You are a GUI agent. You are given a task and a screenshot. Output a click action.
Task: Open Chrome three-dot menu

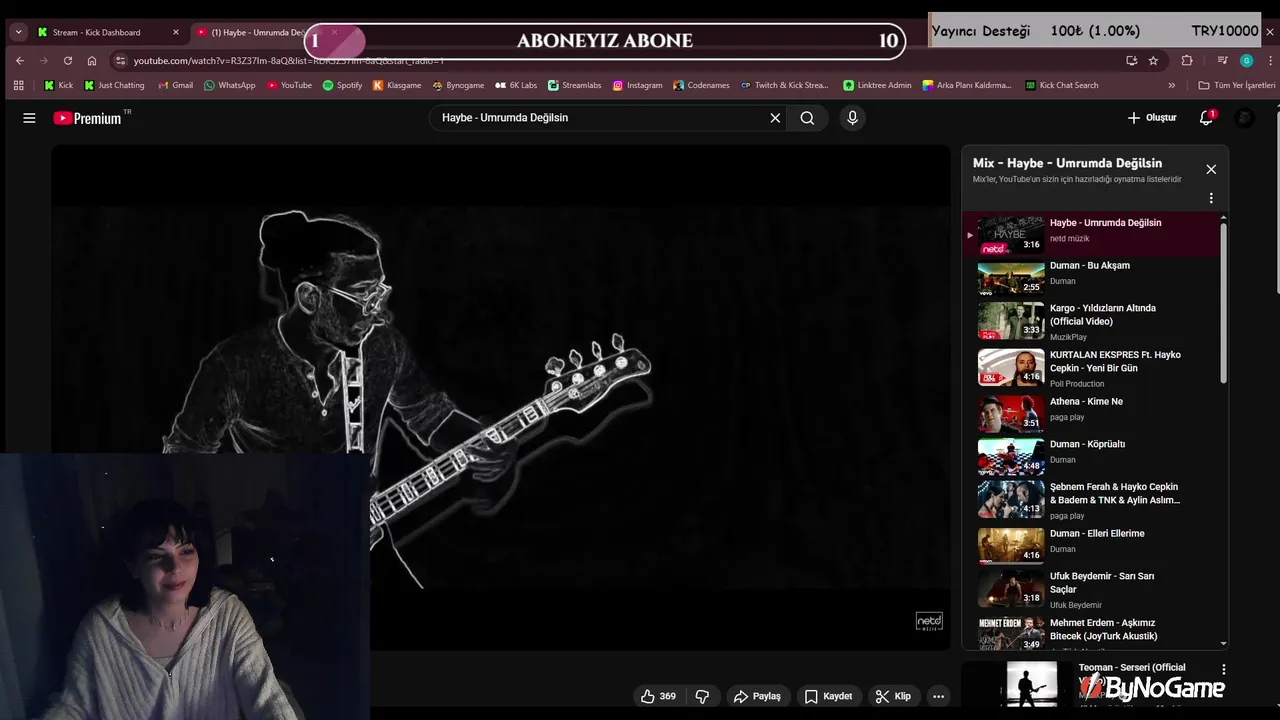(x=1269, y=60)
